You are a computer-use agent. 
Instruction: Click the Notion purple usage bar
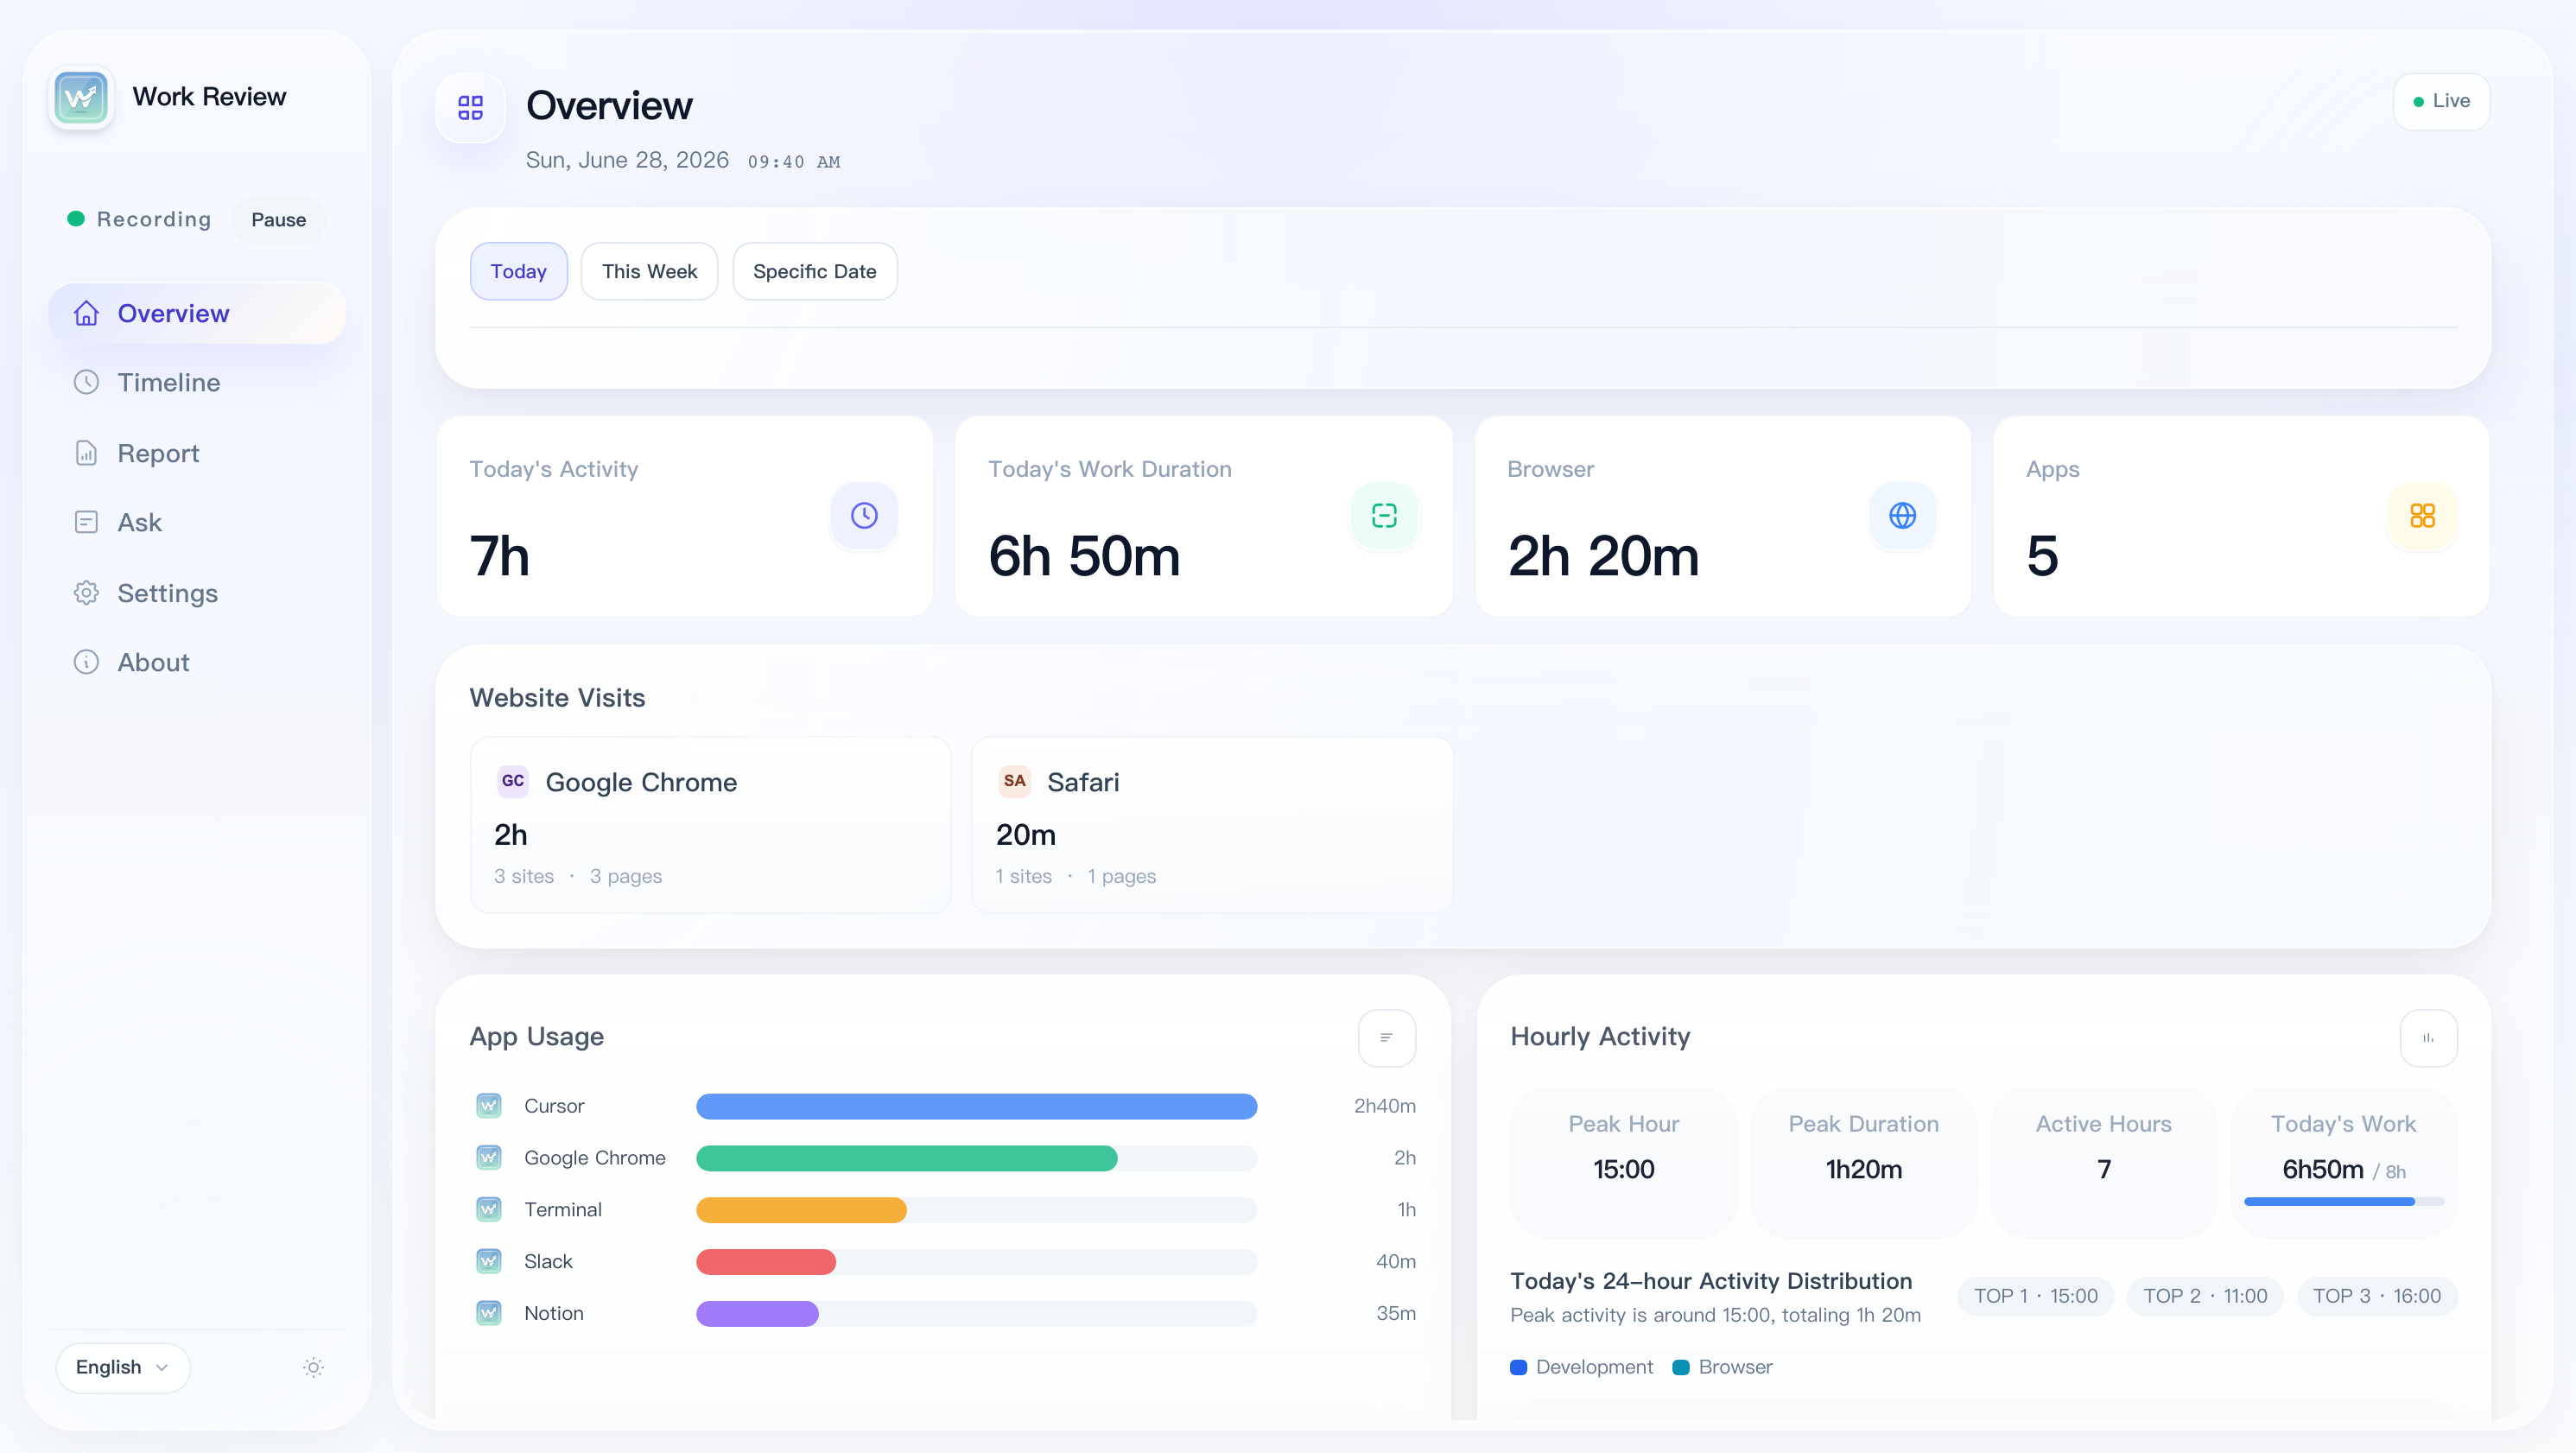pos(757,1313)
